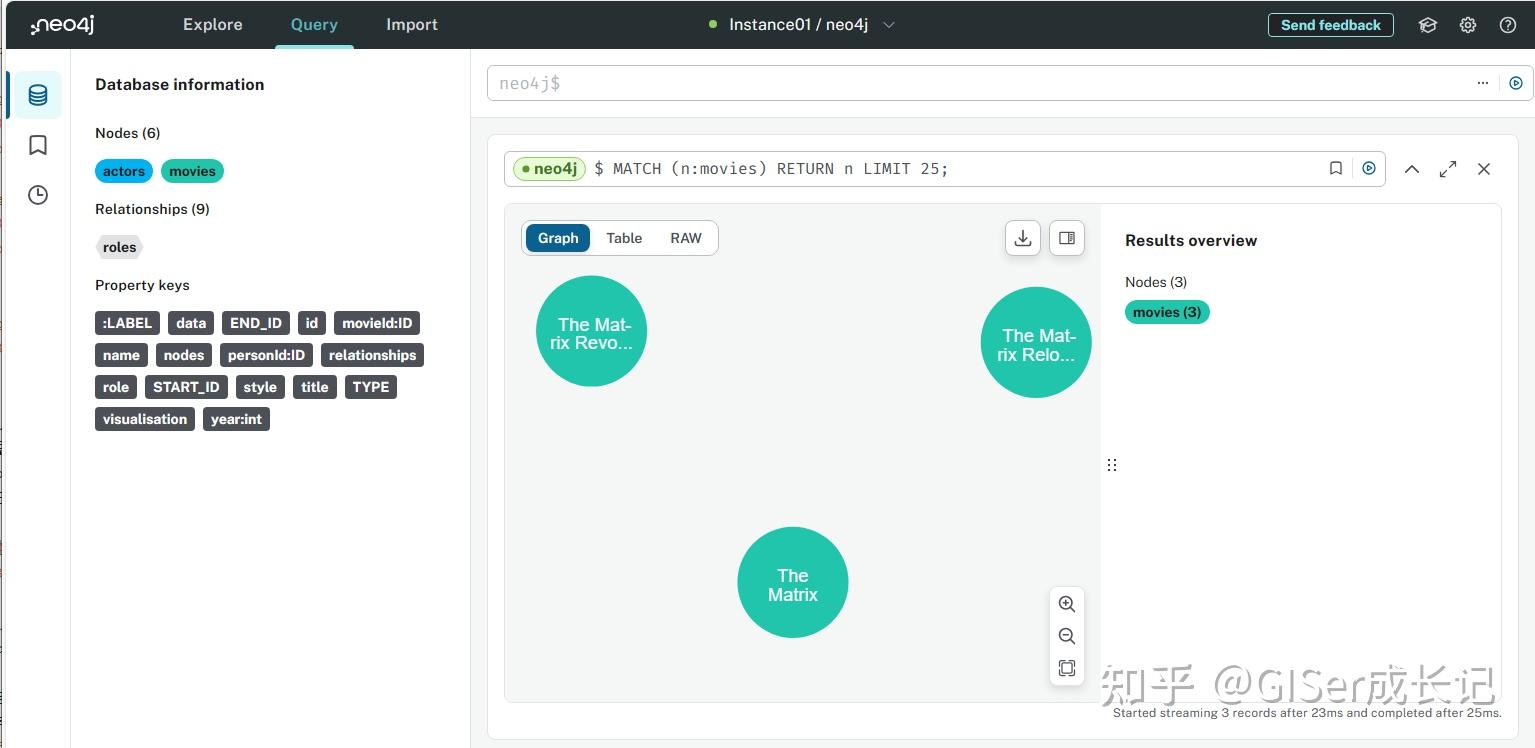Open Neo4j settings with the gear icon
The height and width of the screenshot is (748, 1535).
(x=1467, y=24)
